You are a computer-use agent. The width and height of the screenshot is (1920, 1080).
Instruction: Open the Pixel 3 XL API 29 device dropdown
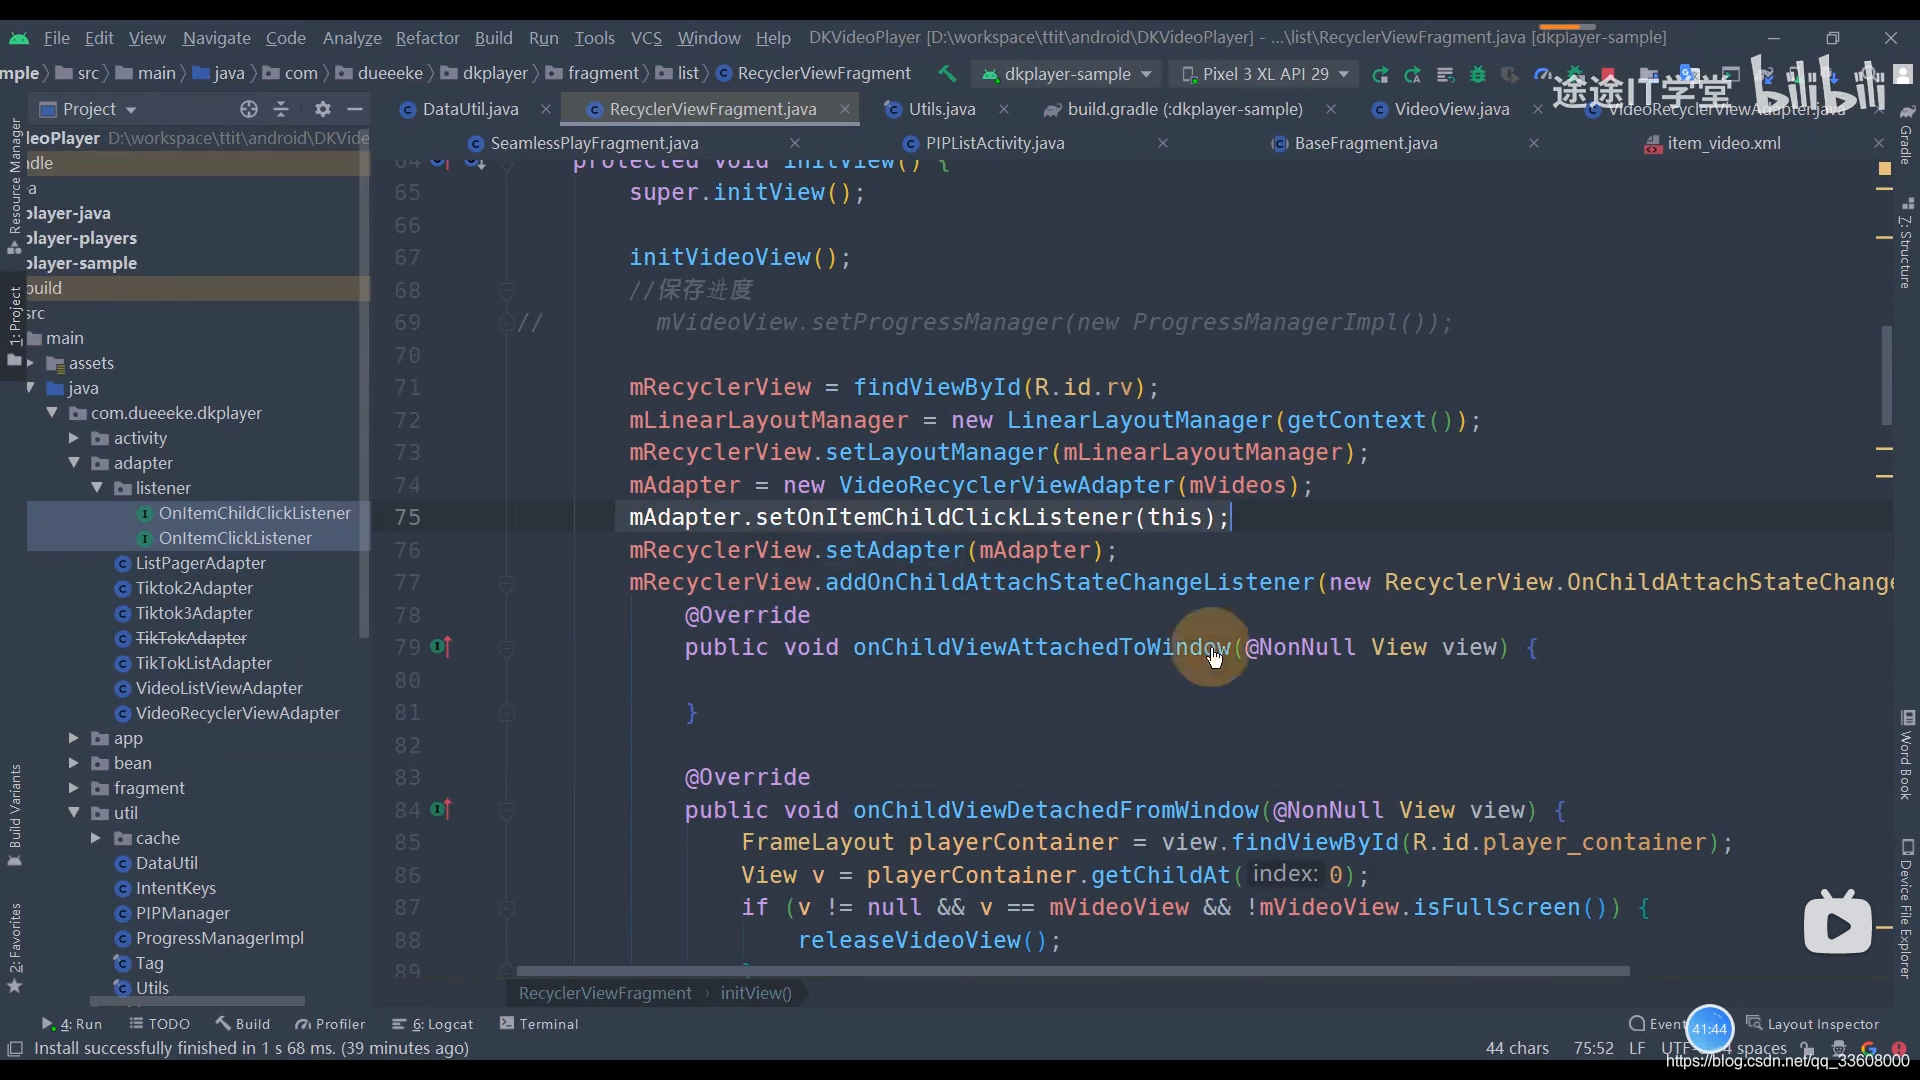click(1265, 74)
